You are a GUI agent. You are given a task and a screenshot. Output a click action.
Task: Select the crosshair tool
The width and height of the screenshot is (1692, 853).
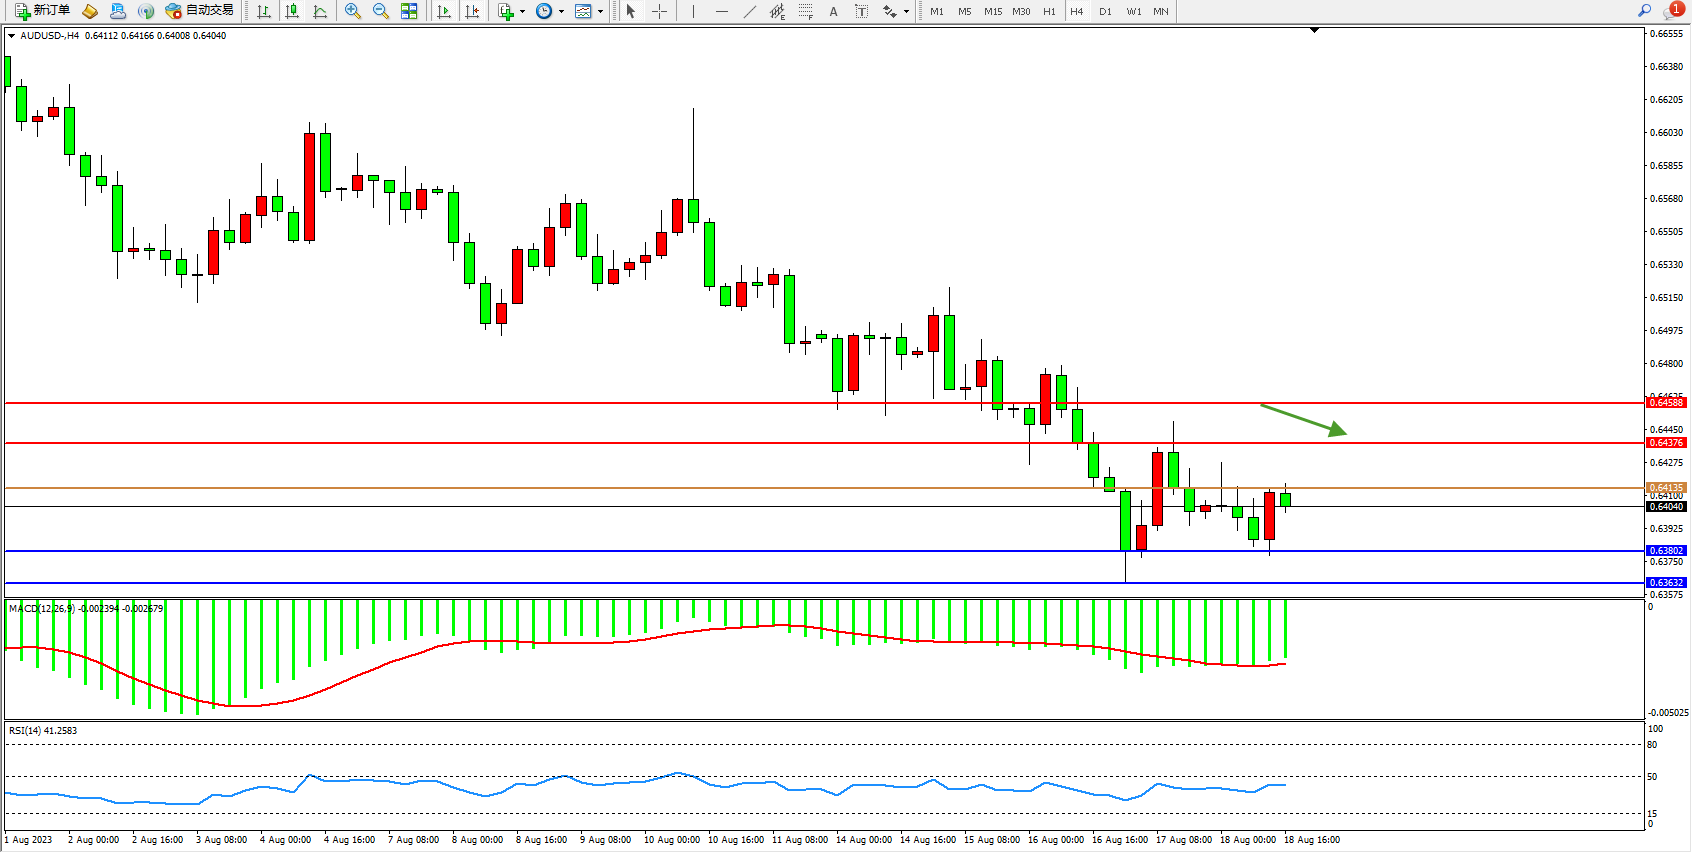(659, 11)
